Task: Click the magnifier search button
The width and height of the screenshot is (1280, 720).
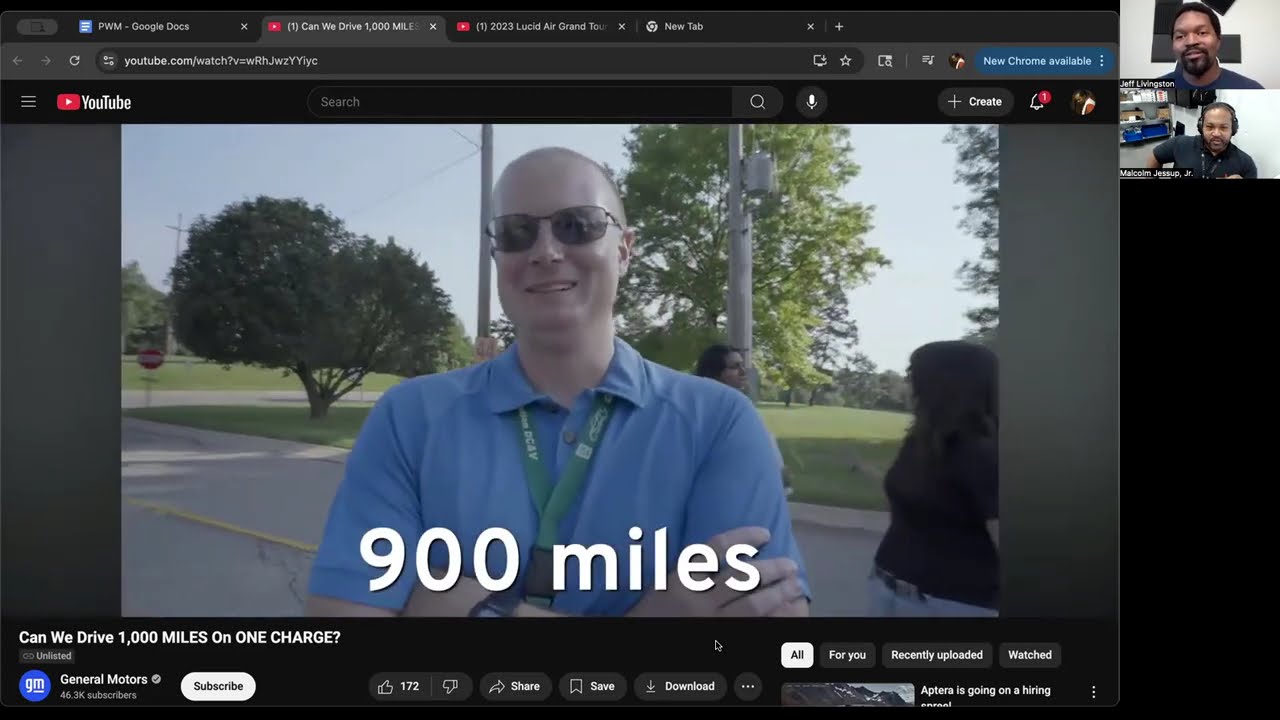Action: [757, 102]
